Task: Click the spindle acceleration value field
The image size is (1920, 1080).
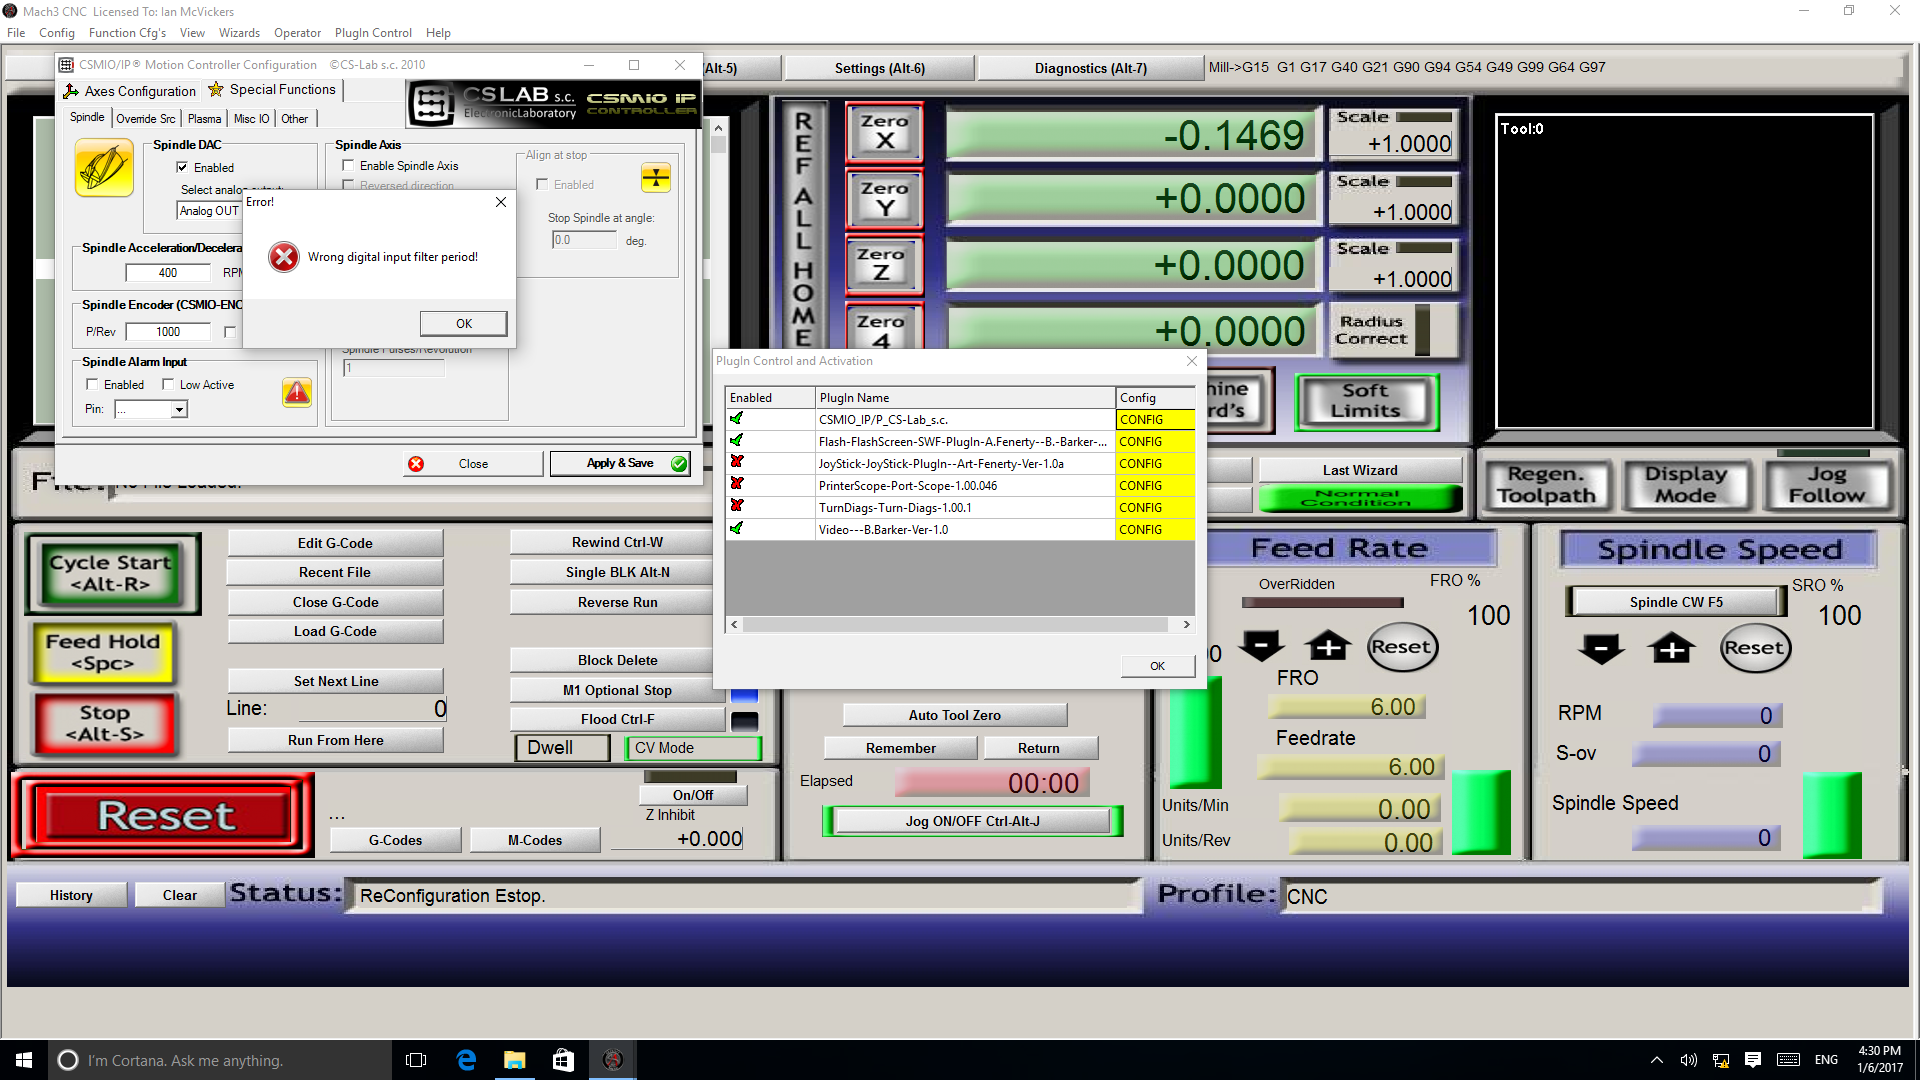Action: tap(168, 273)
